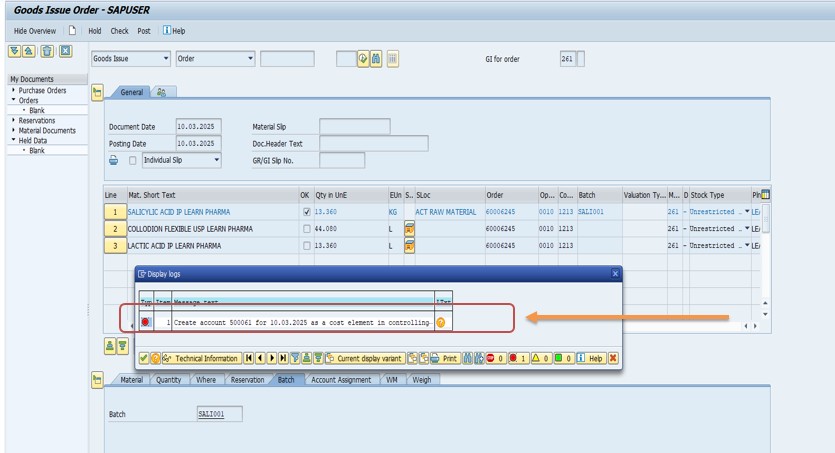
Task: Click the filter funnel icon in log toolbar
Action: (x=294, y=358)
